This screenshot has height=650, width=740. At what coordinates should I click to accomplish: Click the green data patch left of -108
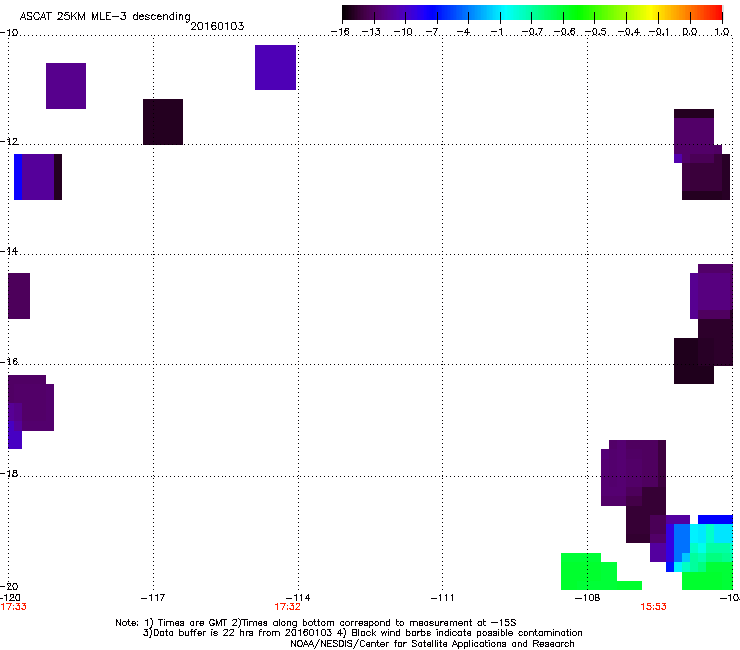tap(596, 572)
